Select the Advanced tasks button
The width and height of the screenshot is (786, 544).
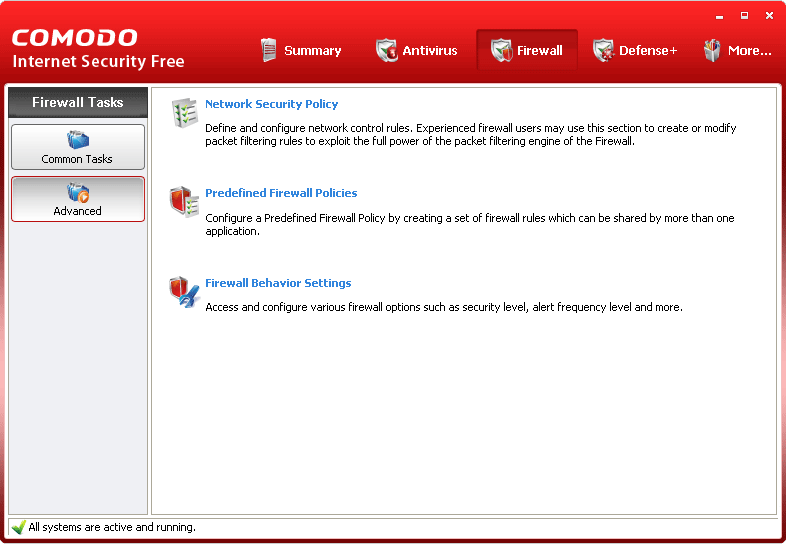click(78, 199)
